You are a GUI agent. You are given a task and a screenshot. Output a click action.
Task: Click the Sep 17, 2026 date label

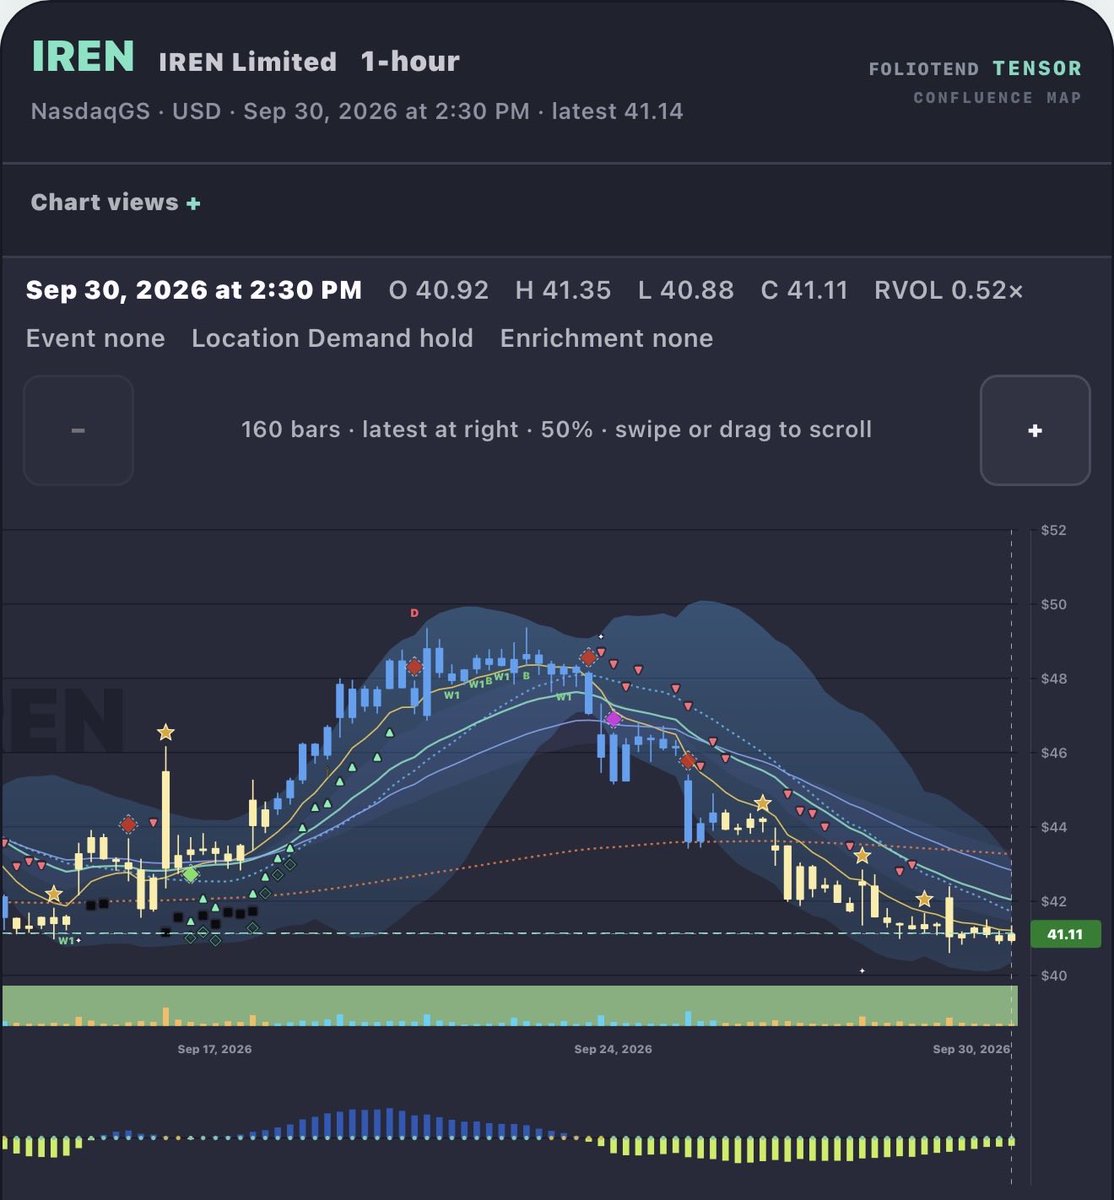pos(215,1049)
